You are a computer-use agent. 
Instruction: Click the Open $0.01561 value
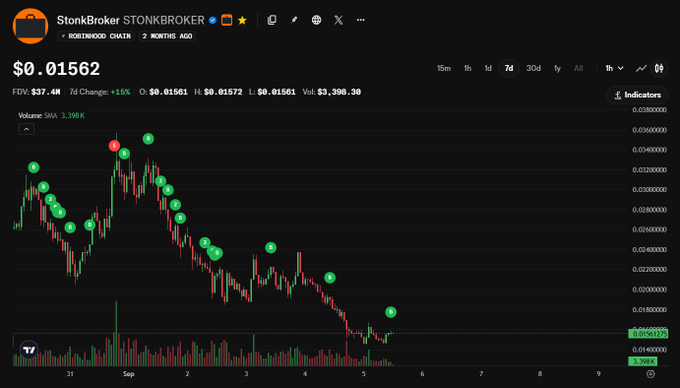168,92
